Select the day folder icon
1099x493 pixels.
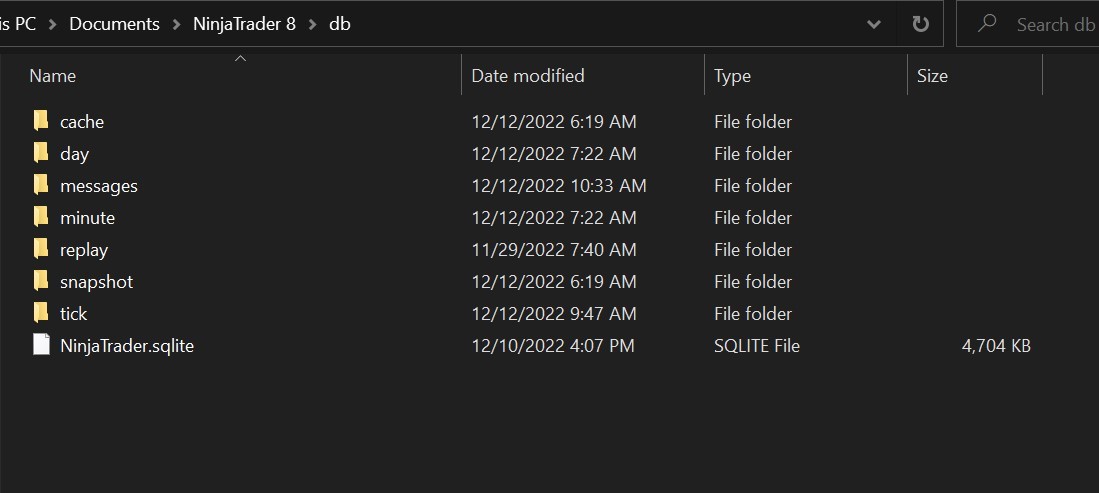coord(41,154)
